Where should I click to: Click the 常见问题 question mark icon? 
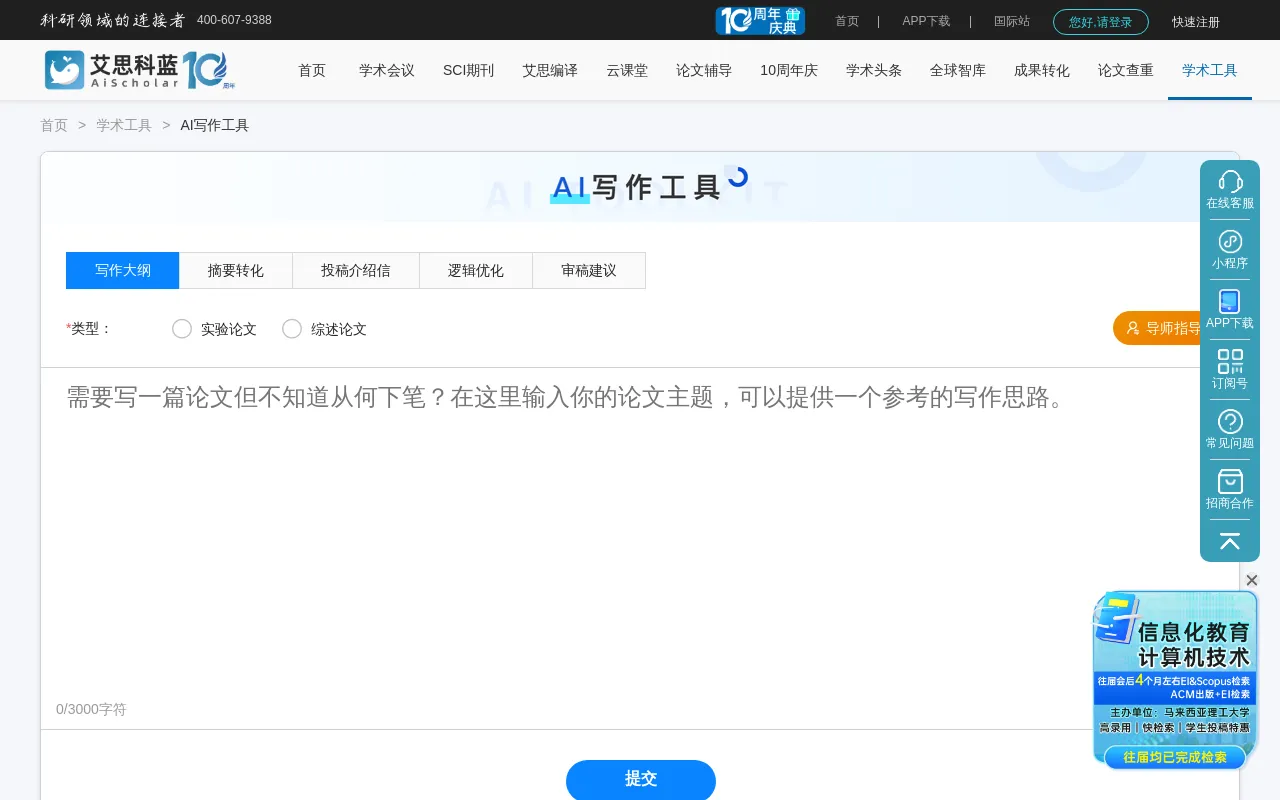1230,422
